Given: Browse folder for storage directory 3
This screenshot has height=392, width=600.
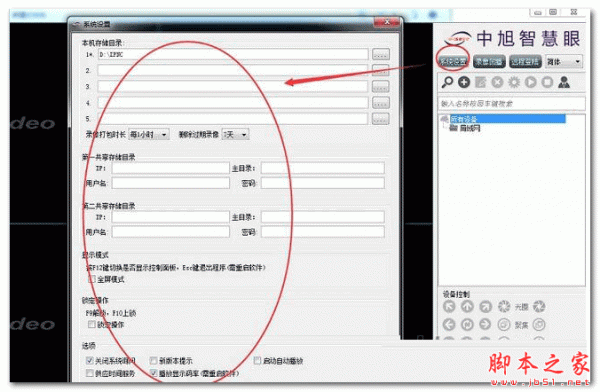Looking at the screenshot, I should point(381,87).
